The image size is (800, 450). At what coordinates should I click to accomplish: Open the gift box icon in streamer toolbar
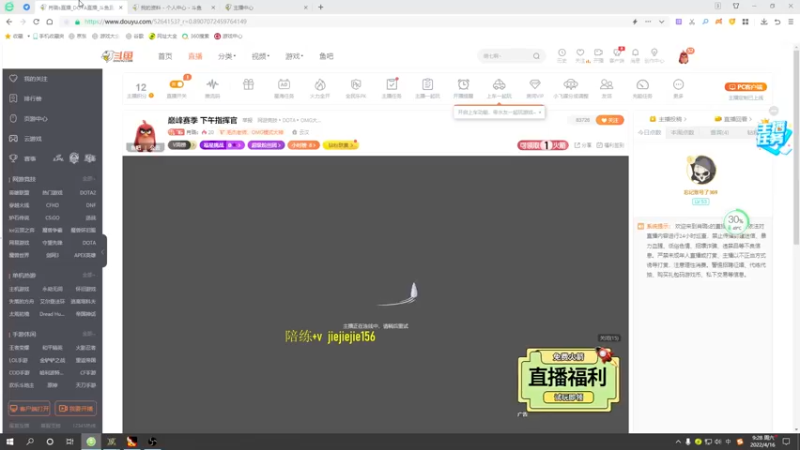coord(248,84)
